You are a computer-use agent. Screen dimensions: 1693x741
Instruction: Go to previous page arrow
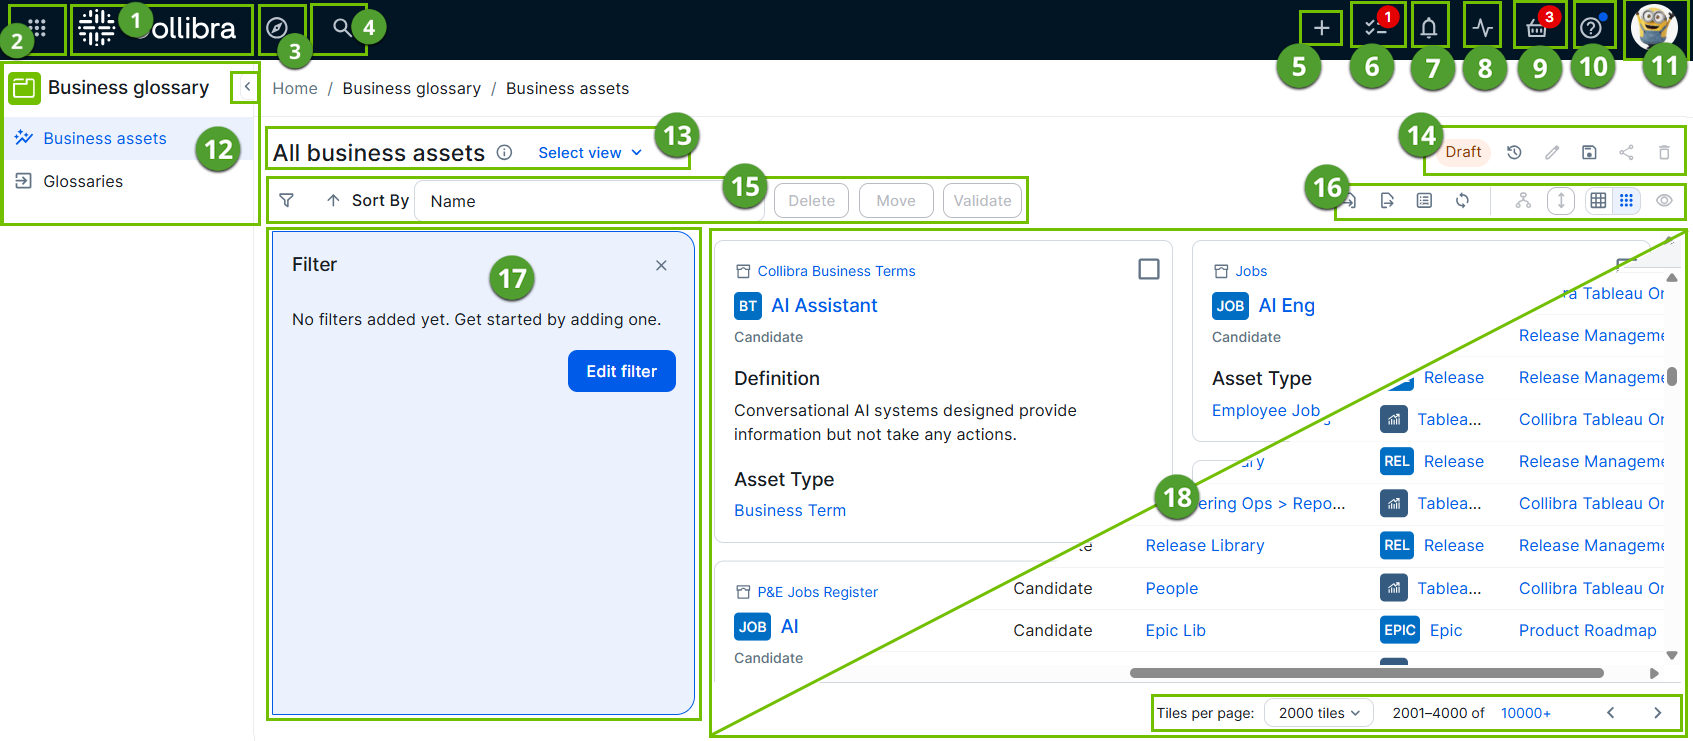click(1610, 713)
